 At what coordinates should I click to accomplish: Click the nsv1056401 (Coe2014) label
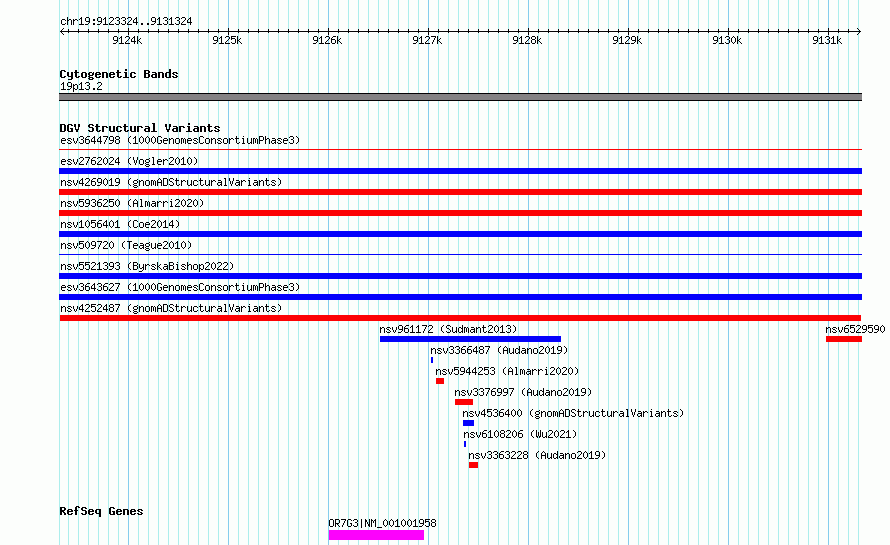pos(120,224)
